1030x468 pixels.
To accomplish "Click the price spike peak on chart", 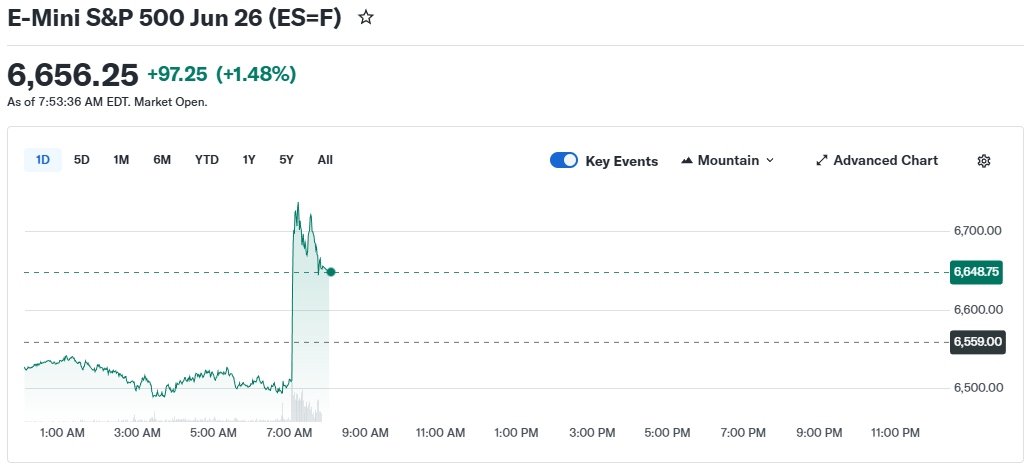I will (297, 204).
